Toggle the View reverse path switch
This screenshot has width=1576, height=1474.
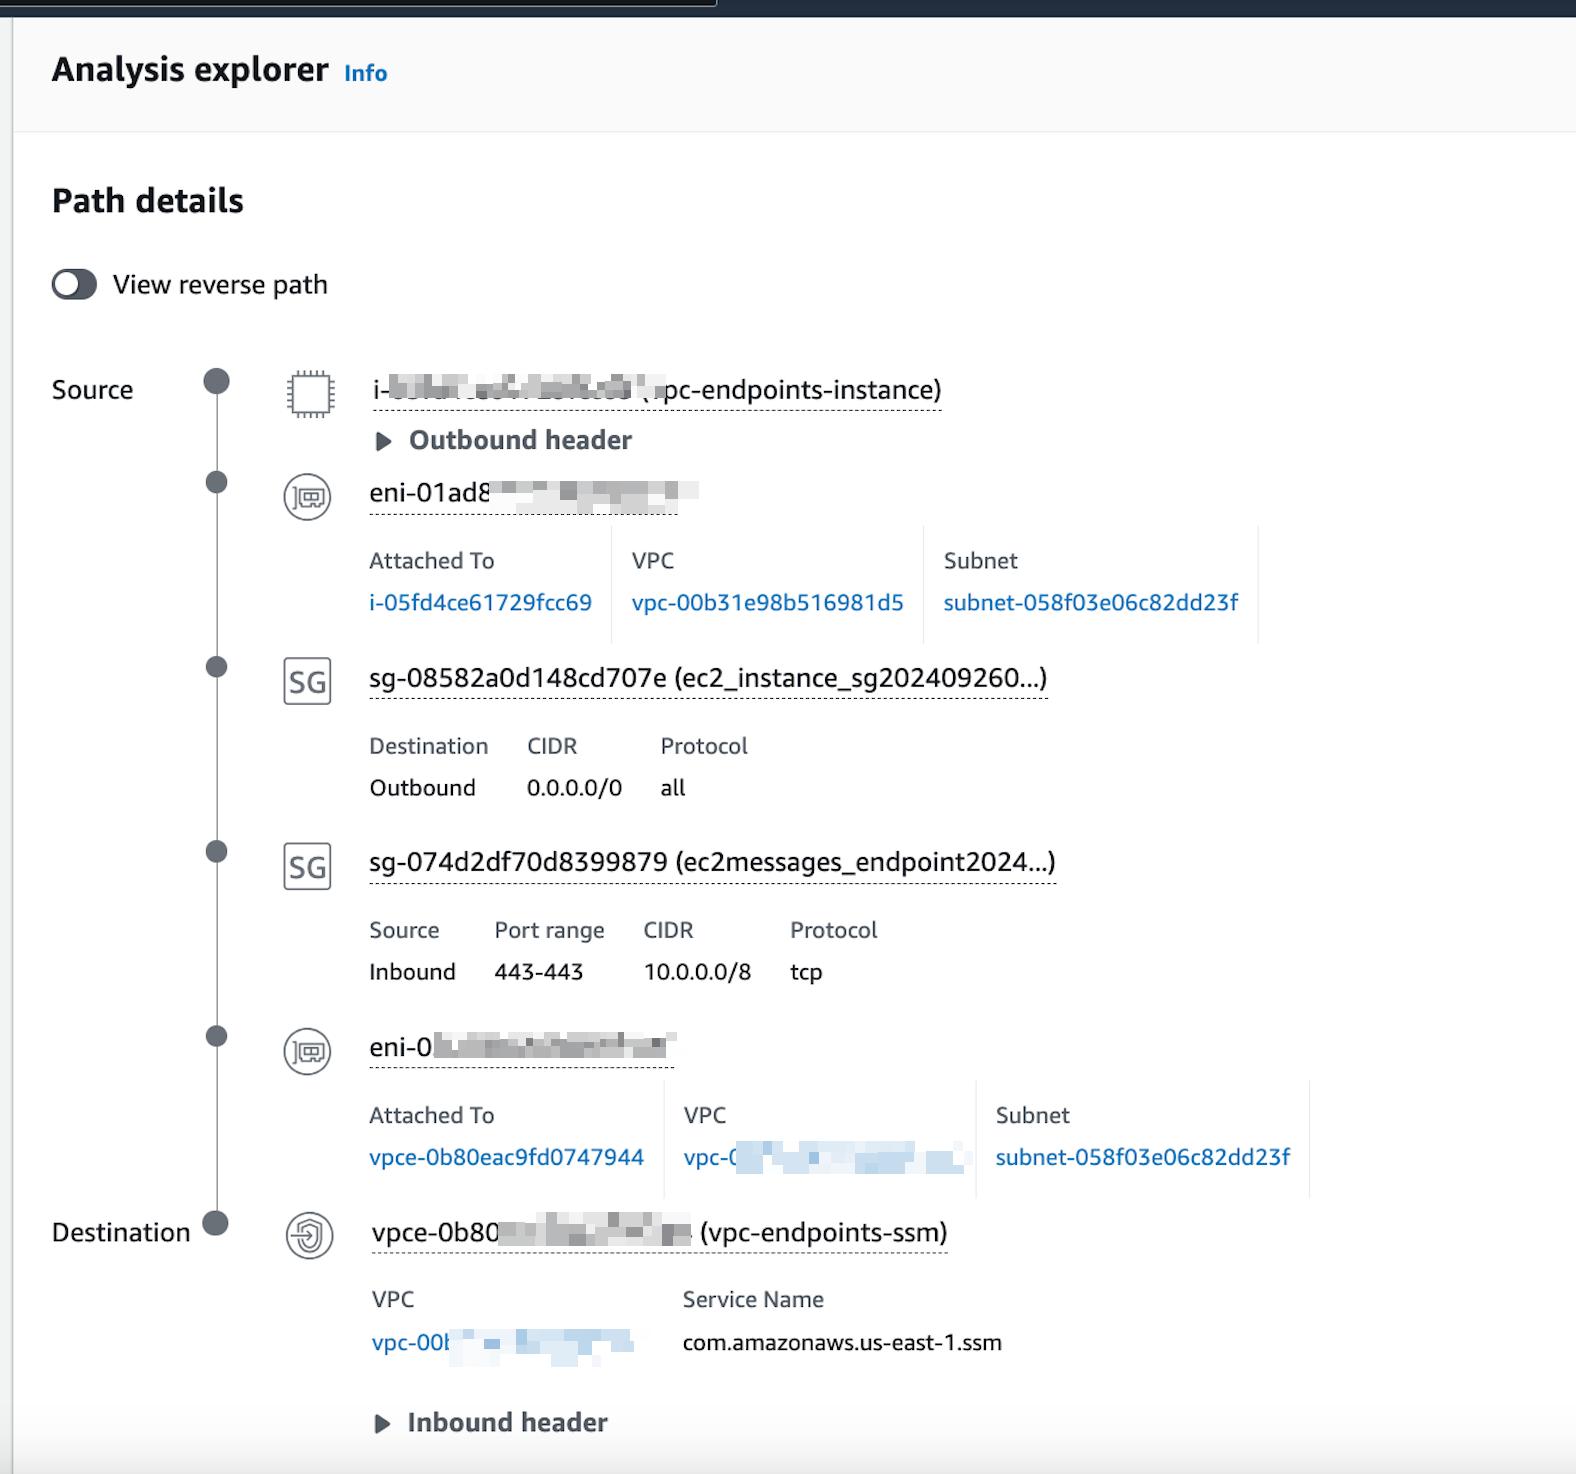pos(75,285)
